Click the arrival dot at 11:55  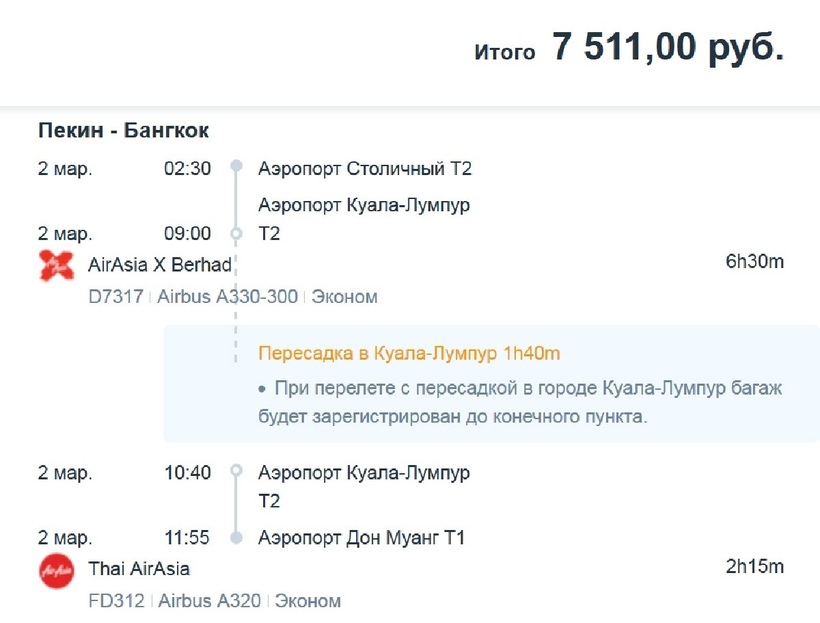pyautogui.click(x=236, y=537)
